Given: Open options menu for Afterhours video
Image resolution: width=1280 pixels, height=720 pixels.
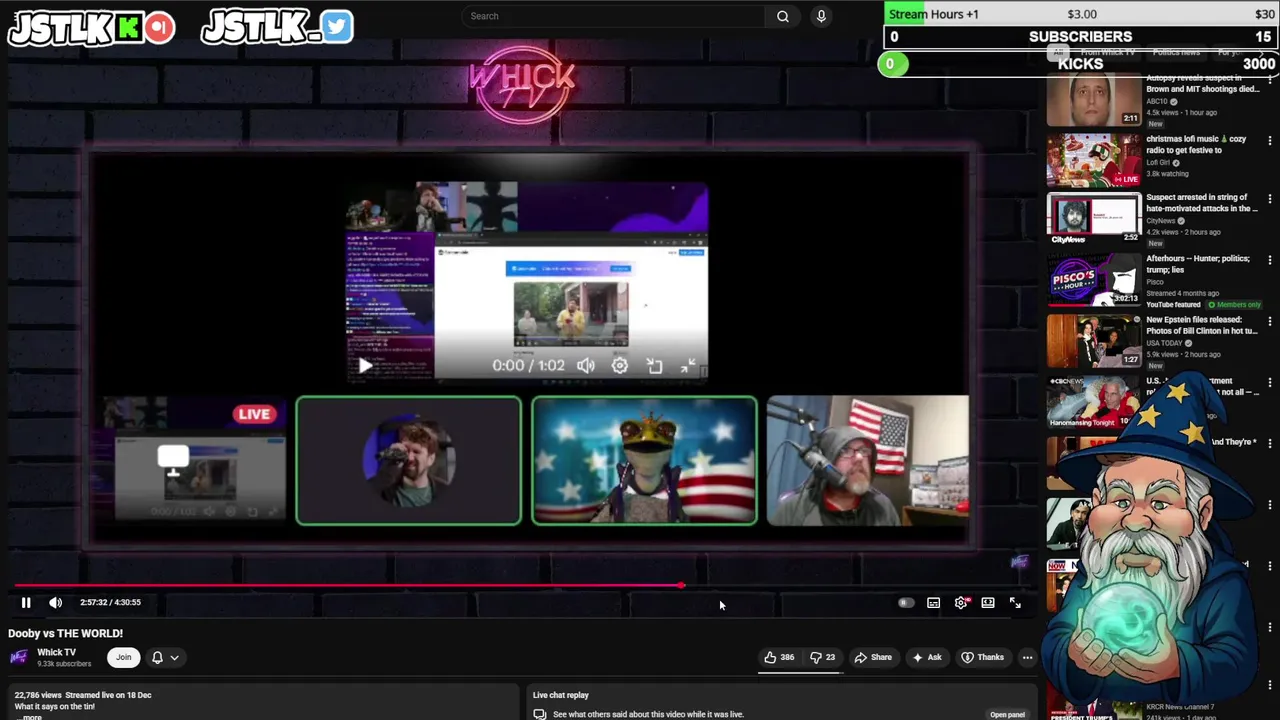Looking at the screenshot, I should (1270, 259).
